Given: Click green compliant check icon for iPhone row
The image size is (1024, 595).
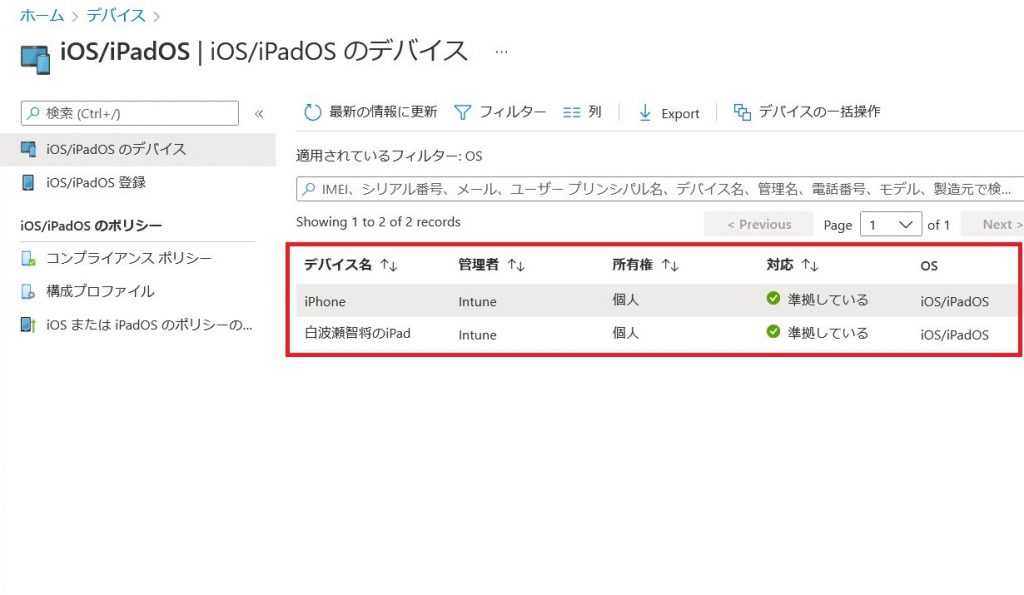Looking at the screenshot, I should pos(773,298).
